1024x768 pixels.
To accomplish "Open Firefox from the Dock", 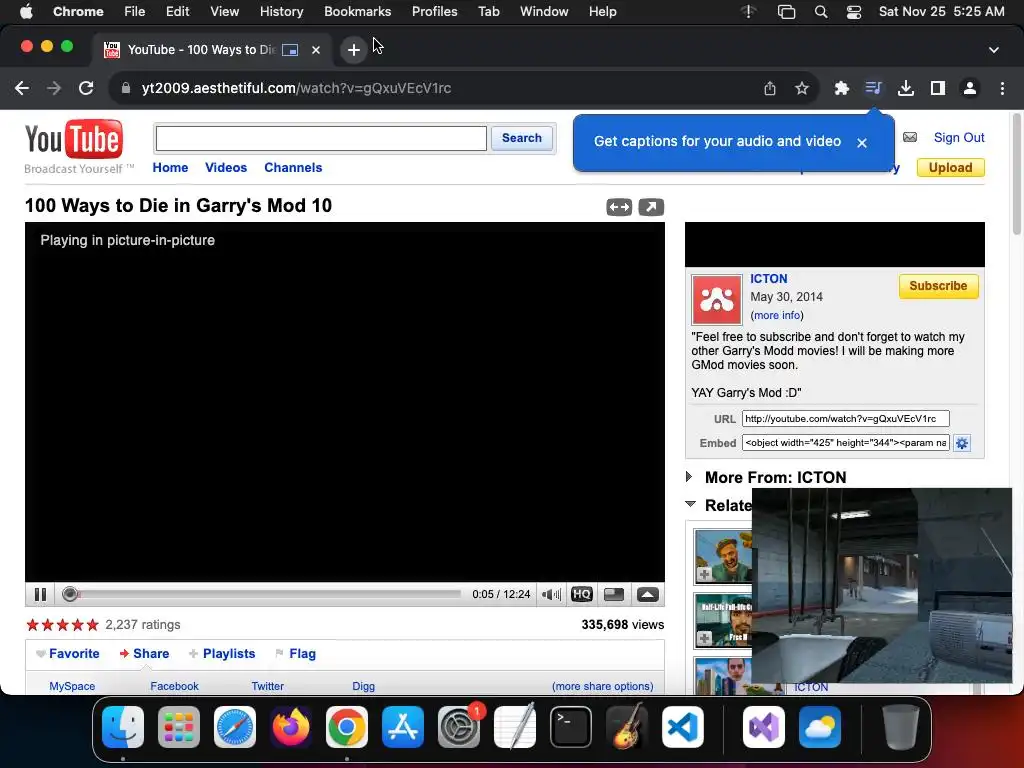I will click(291, 727).
